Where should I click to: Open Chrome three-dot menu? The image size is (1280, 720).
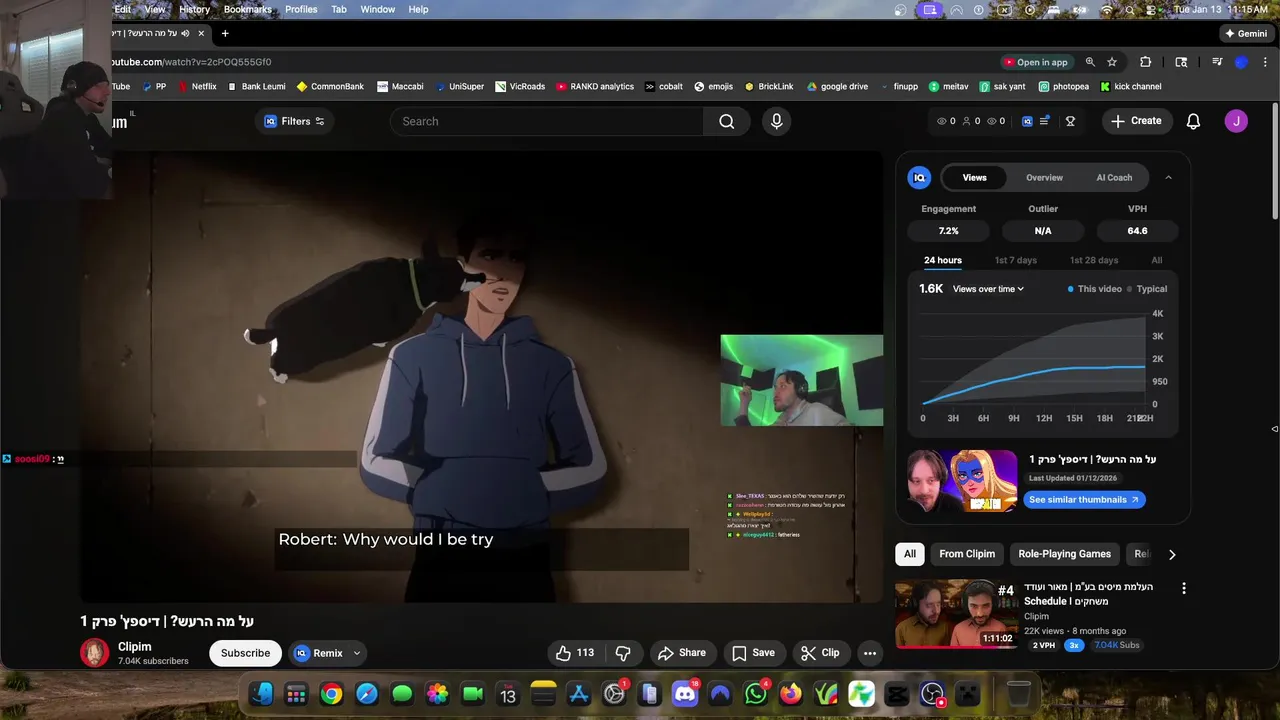pyautogui.click(x=1264, y=62)
